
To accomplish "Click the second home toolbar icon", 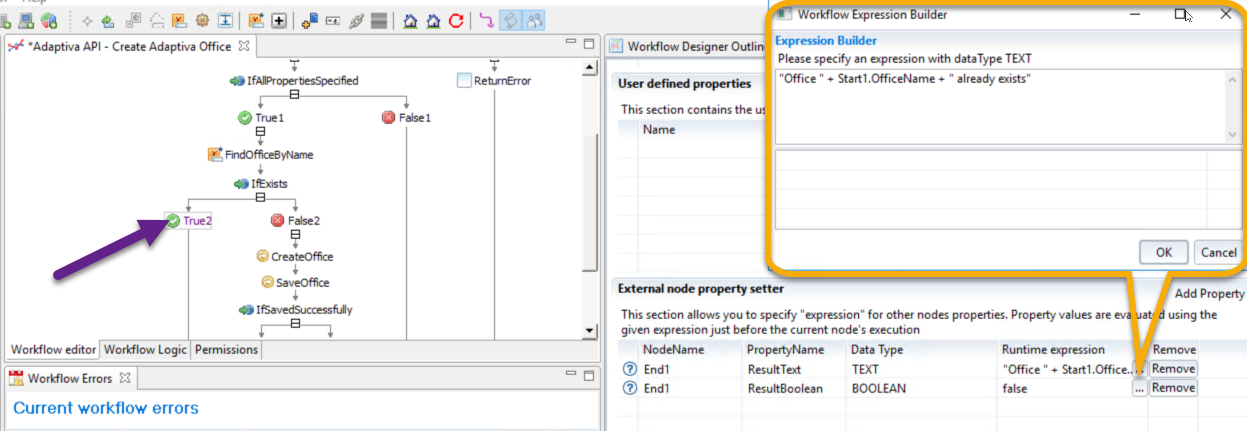I will click(433, 20).
